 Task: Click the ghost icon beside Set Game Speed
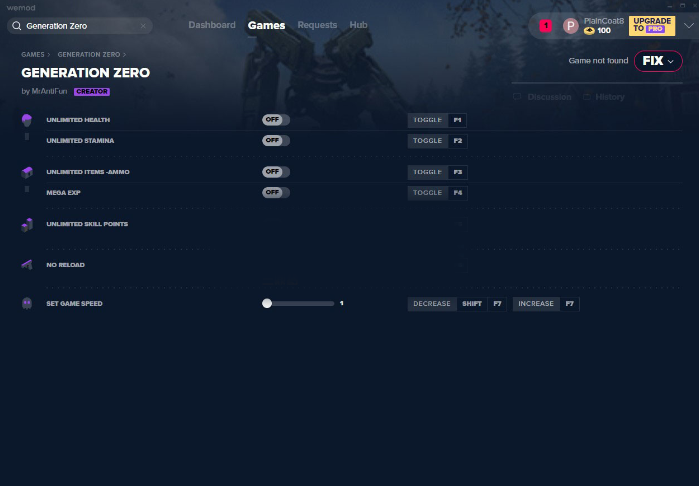[x=27, y=304]
